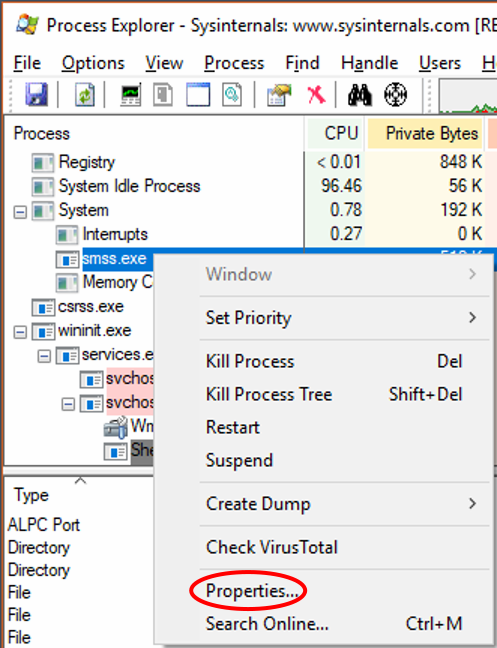Screen dimensions: 497x648
Task: Click the magnifier document toolbar icon
Action: coord(232,95)
